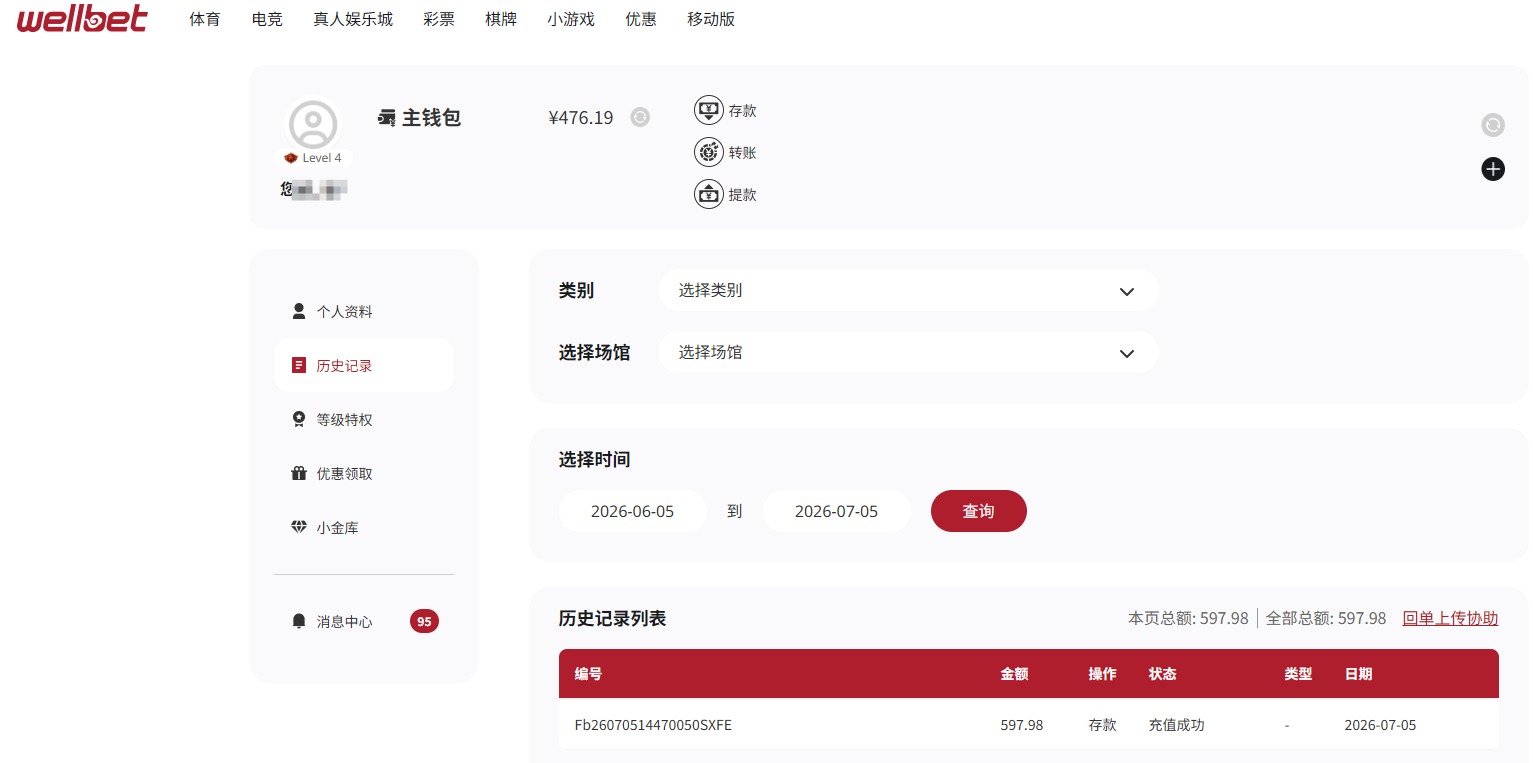Screen dimensions: 1533x763
Task: Open the 小游戏 mini games menu
Action: pos(571,19)
